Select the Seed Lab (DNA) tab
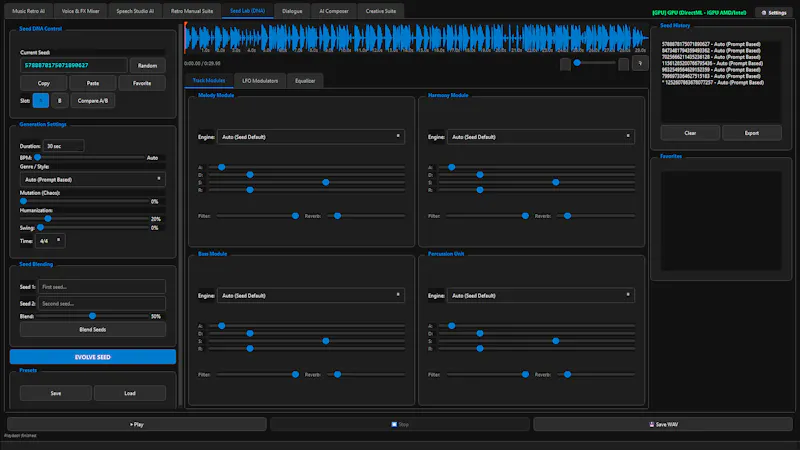800x450 pixels. point(247,11)
